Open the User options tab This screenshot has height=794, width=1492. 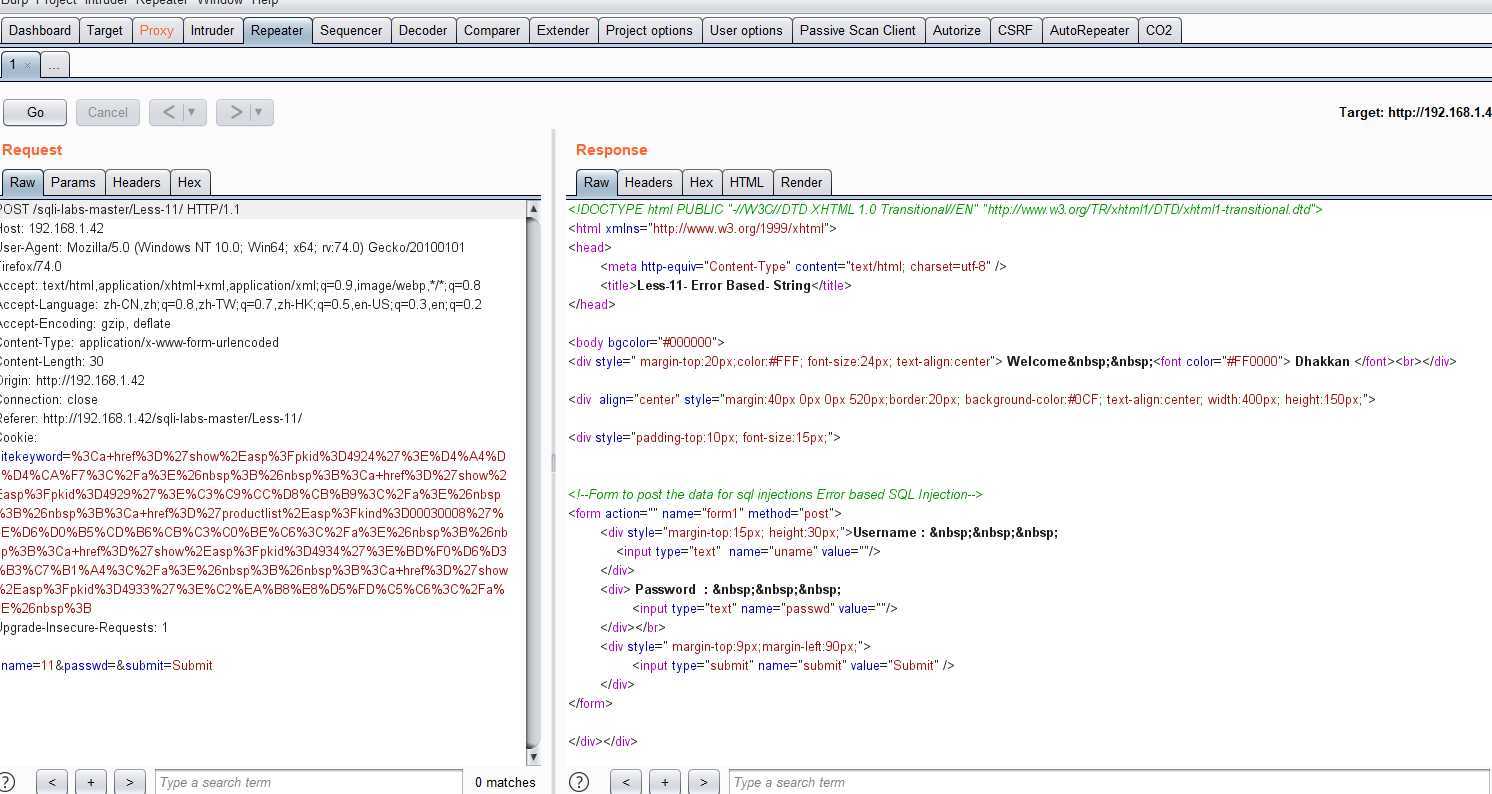[x=746, y=30]
